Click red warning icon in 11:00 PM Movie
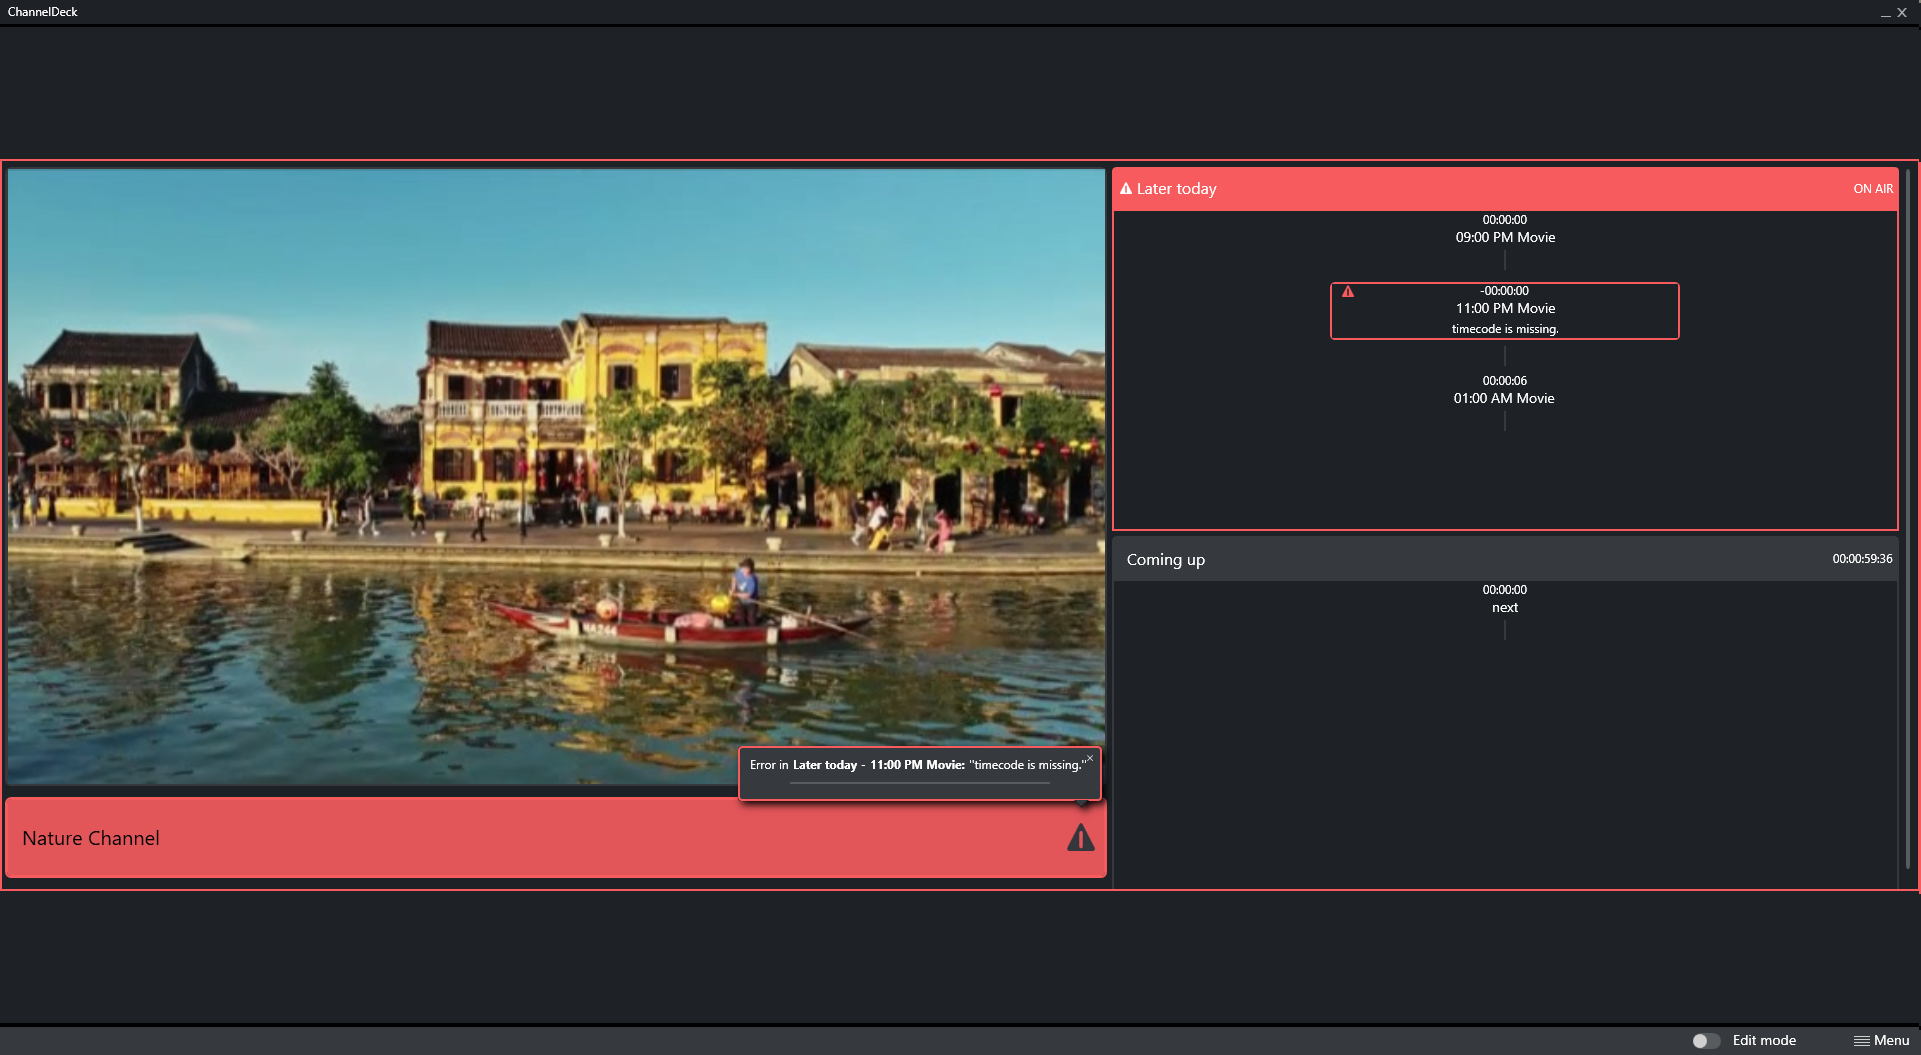Screen dimensions: 1921x1055 (1348, 292)
